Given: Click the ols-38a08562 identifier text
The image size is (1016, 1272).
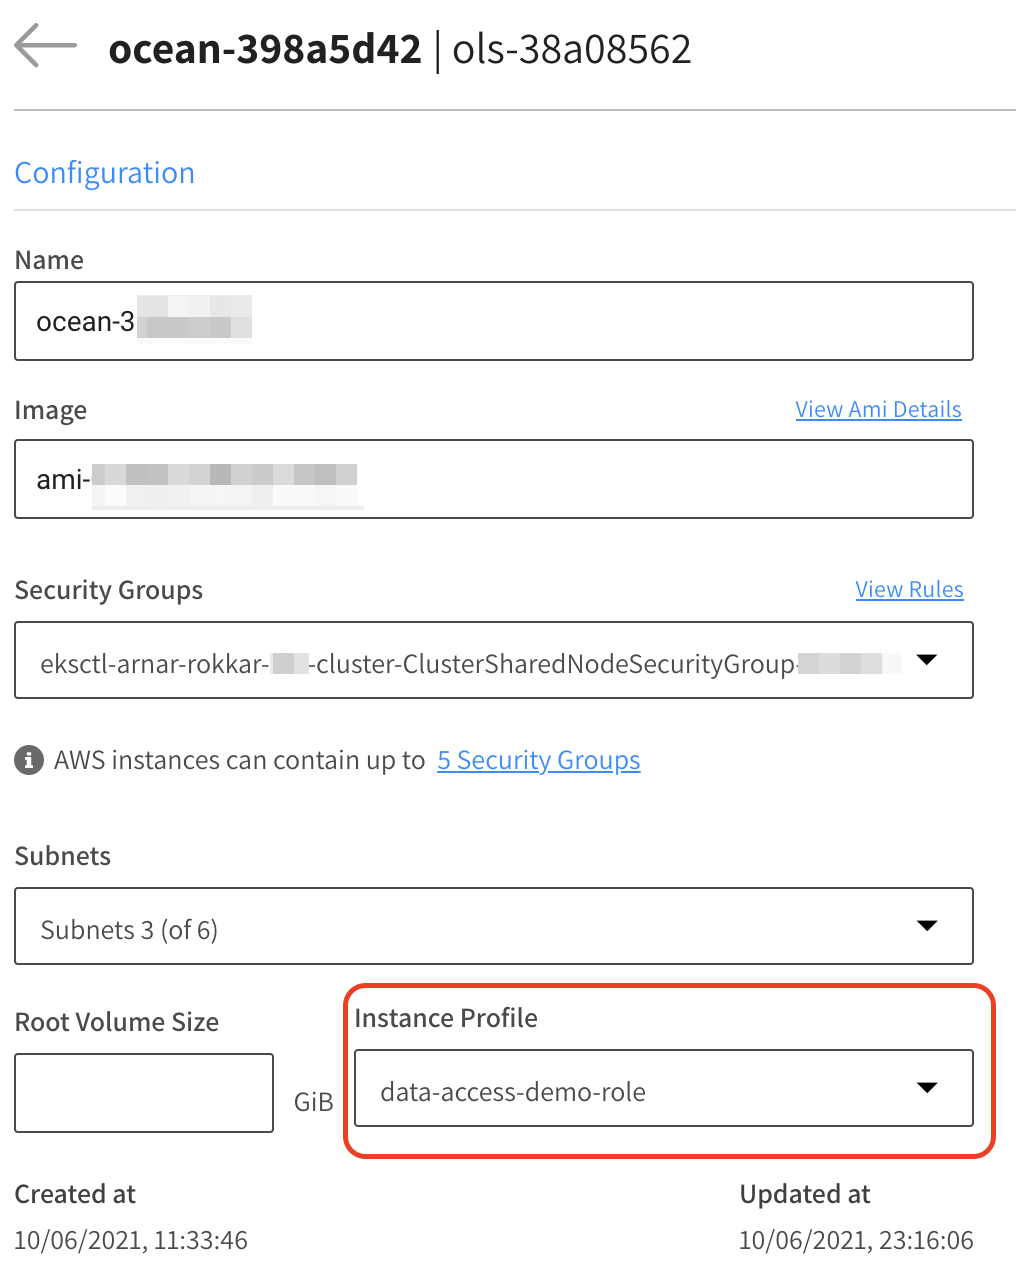Looking at the screenshot, I should tap(572, 49).
